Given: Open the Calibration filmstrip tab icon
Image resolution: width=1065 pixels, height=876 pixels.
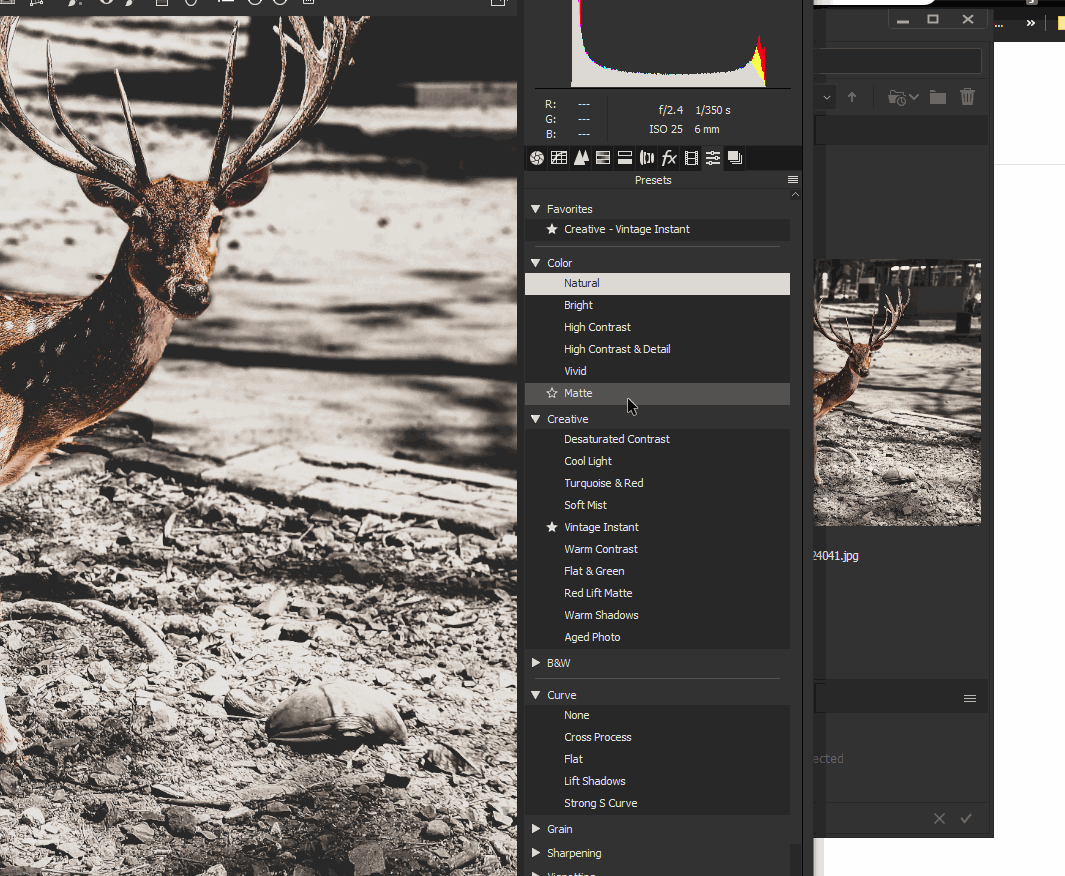Looking at the screenshot, I should [691, 158].
